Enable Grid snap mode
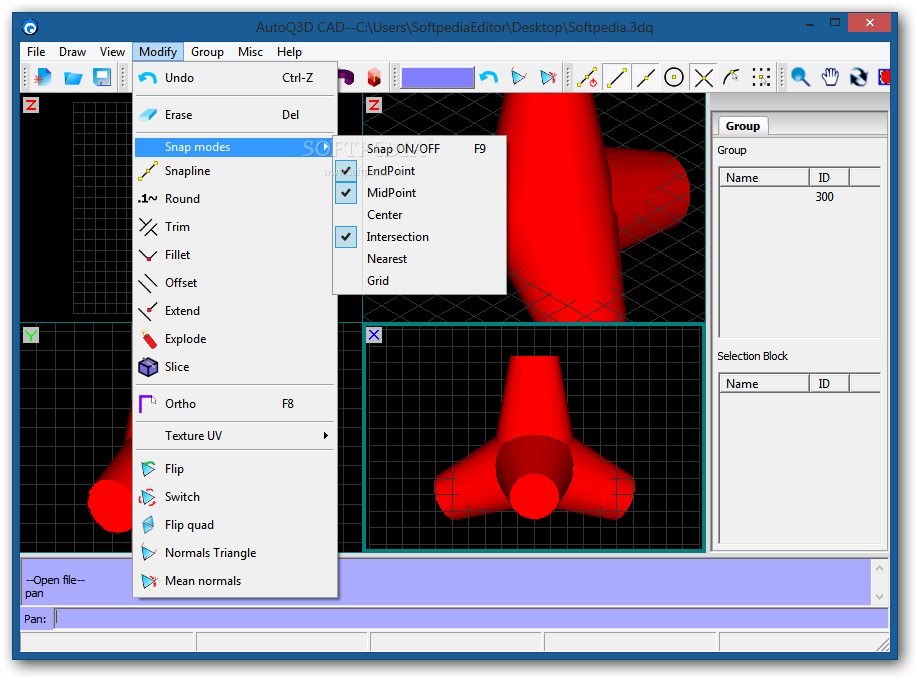 point(419,281)
